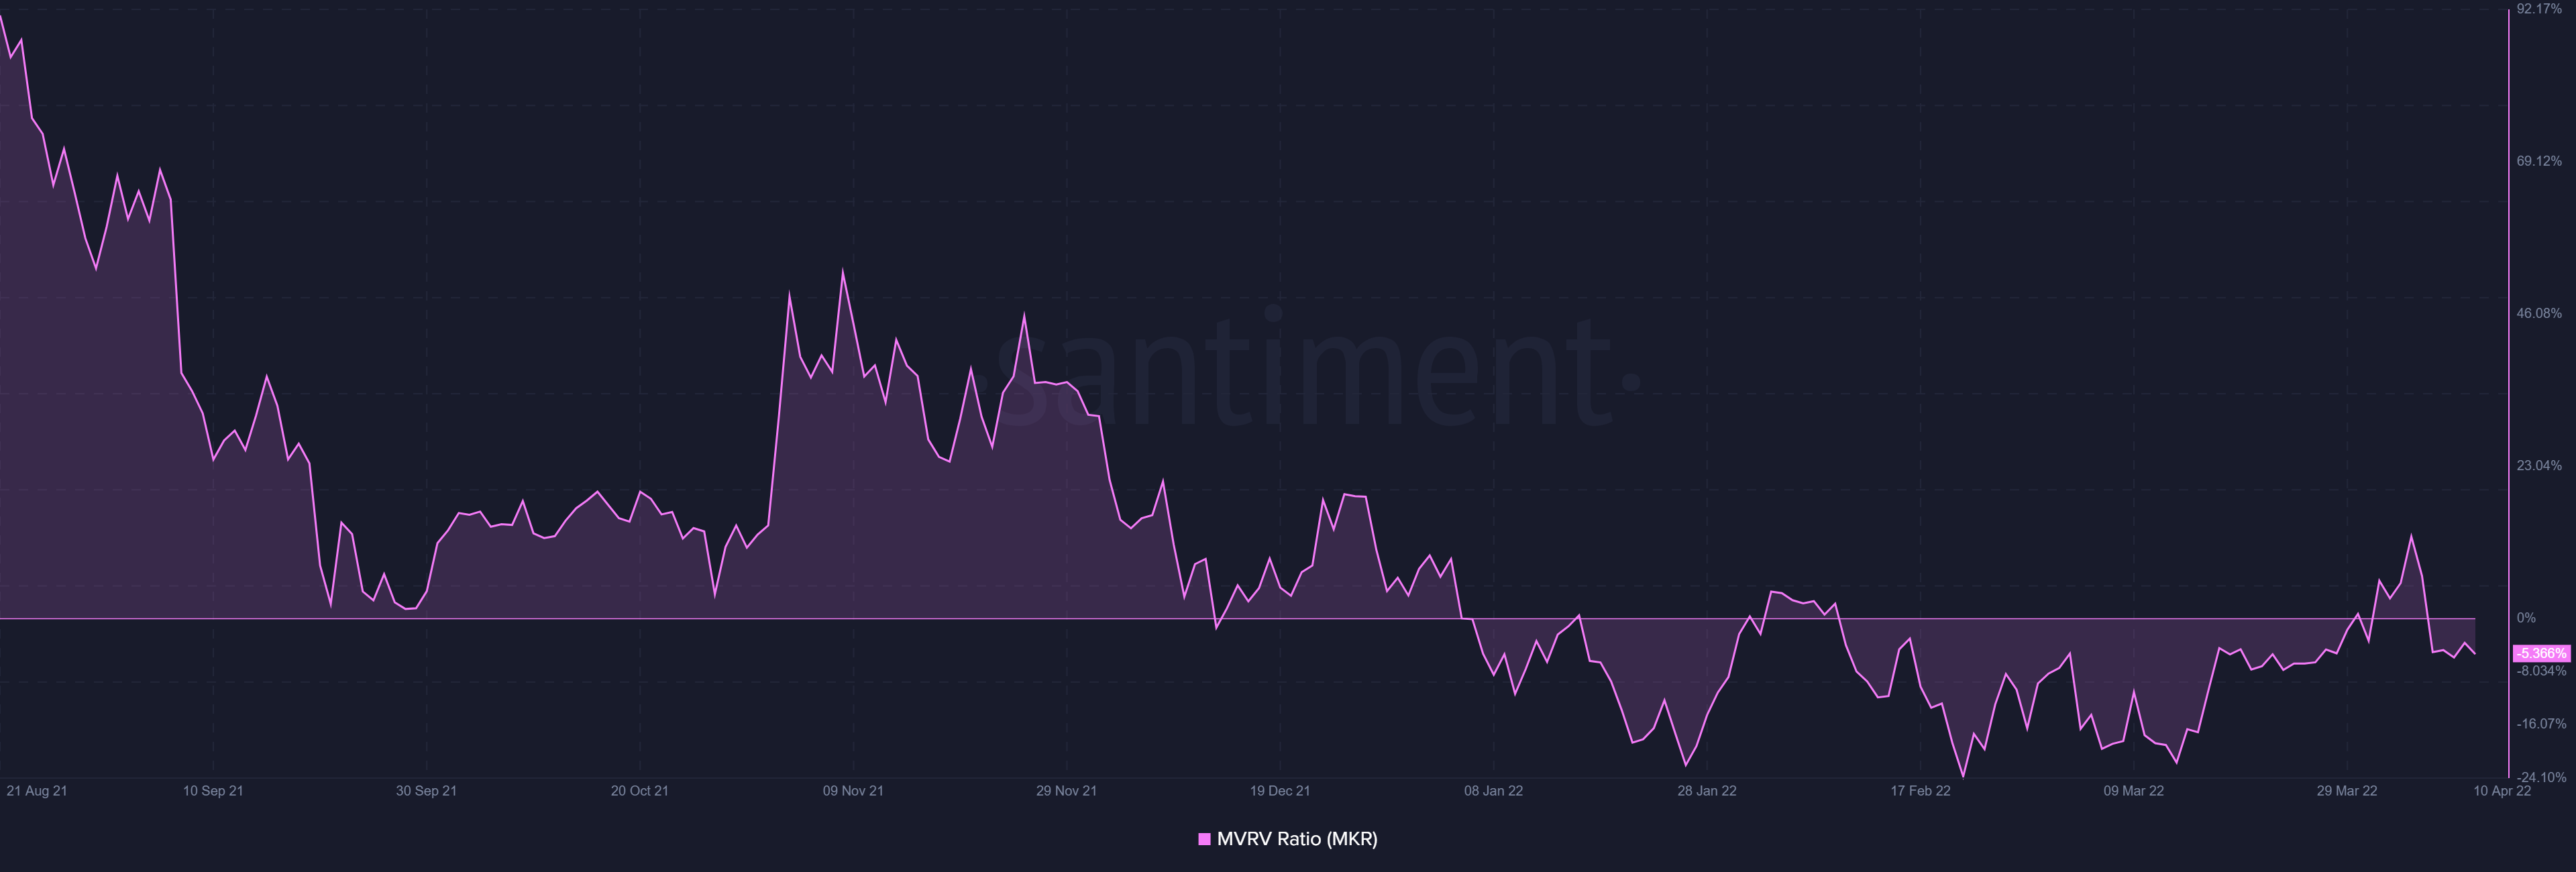Click the 17 Feb 22 date label
The width and height of the screenshot is (2576, 872).
1920,790
